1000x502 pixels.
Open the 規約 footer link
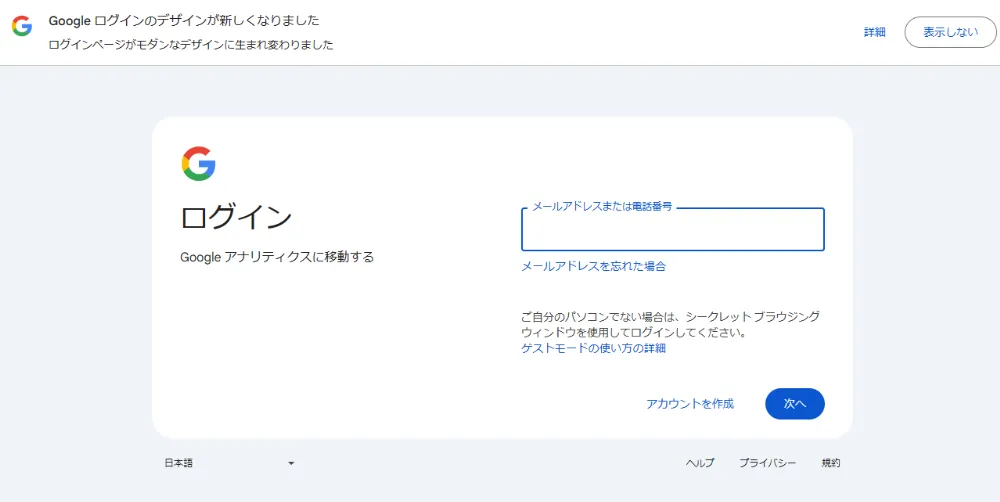pos(830,463)
